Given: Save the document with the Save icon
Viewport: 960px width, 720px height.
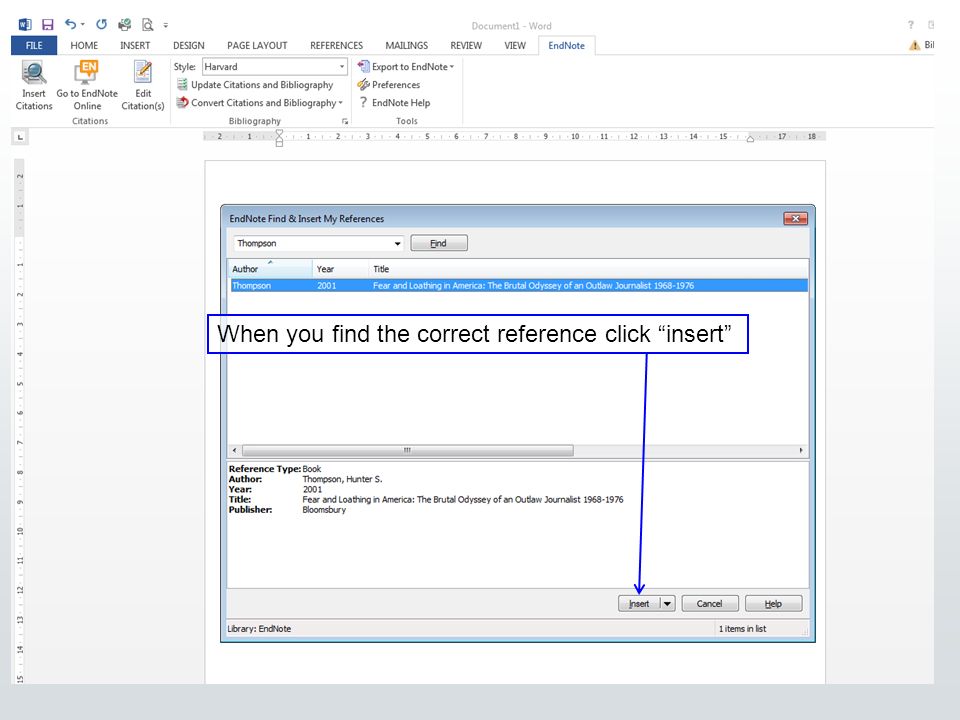Looking at the screenshot, I should (x=48, y=24).
